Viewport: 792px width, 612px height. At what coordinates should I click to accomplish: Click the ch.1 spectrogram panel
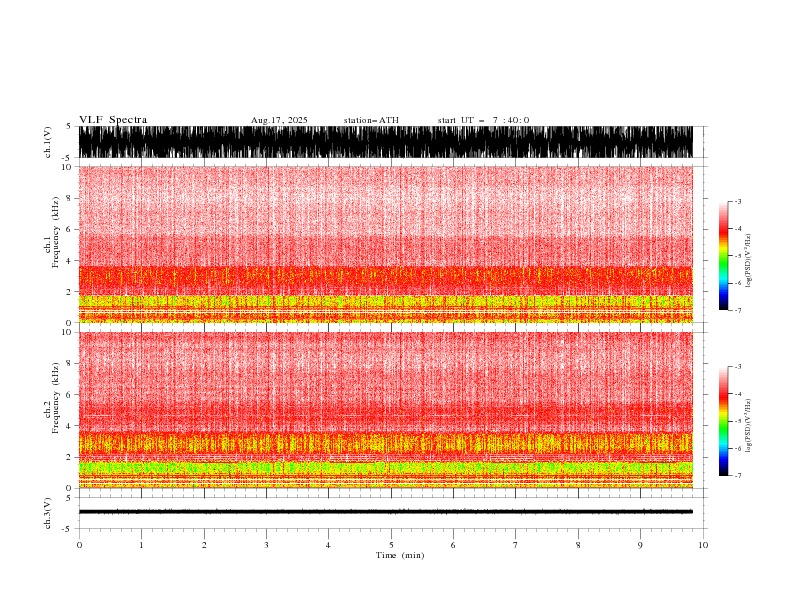pyautogui.click(x=386, y=244)
